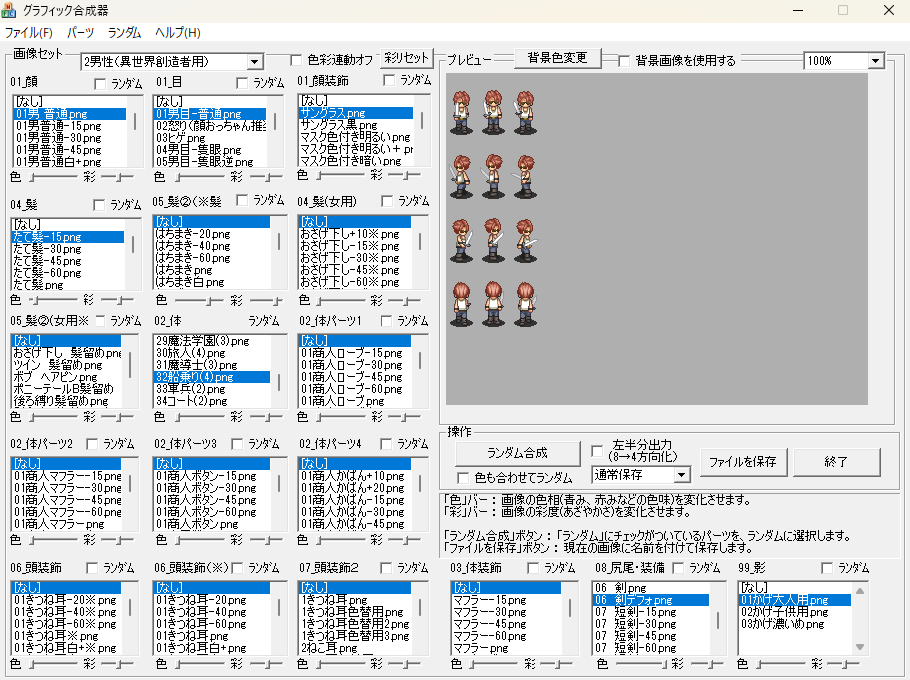Open the 画像セット dropdown list
The image size is (910, 680).
(x=254, y=62)
